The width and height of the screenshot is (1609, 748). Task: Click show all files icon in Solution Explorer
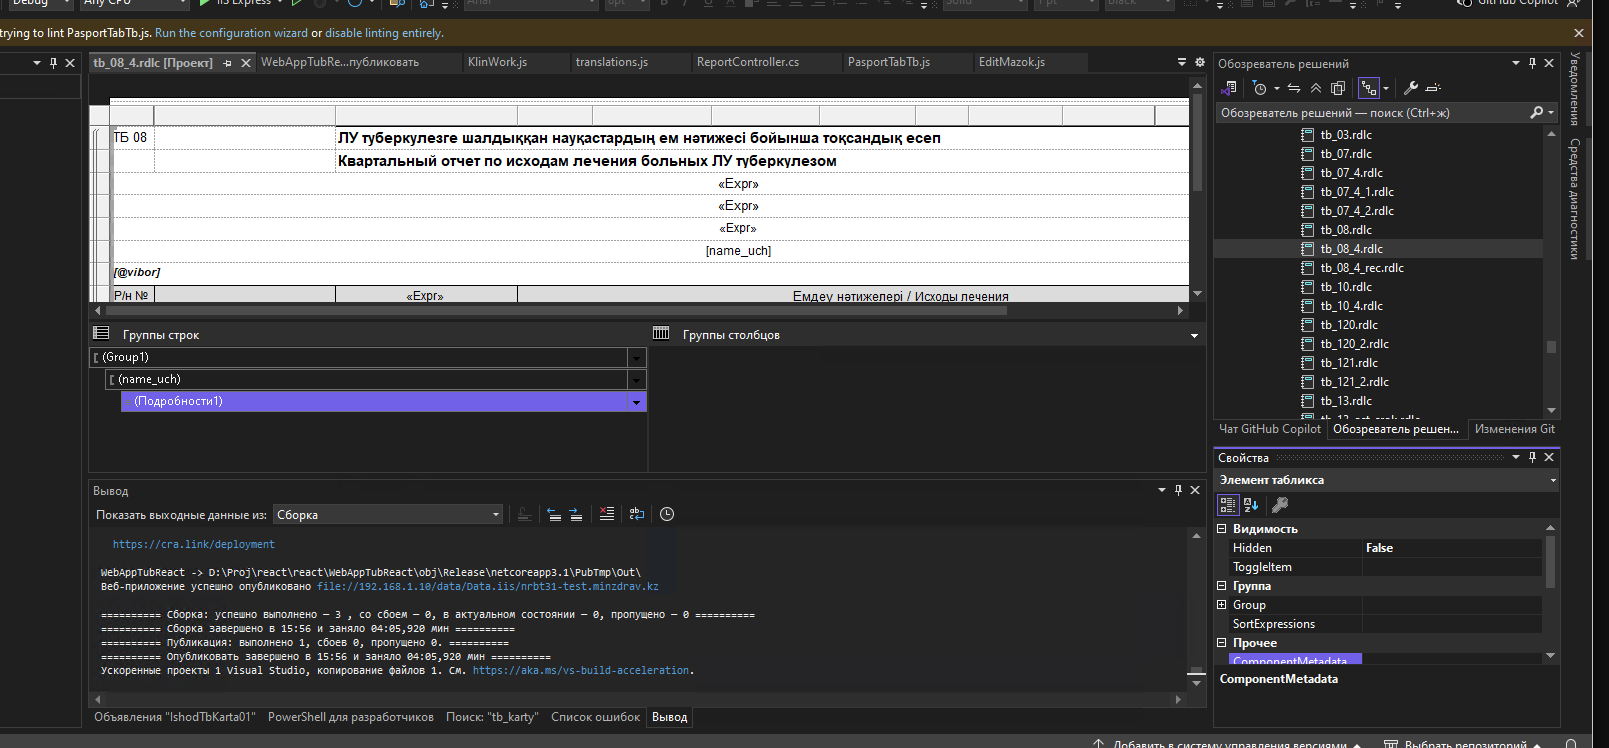[x=1338, y=88]
